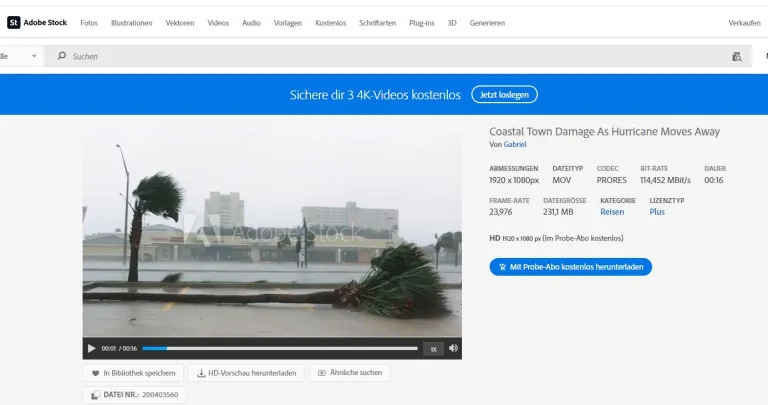This screenshot has height=405, width=768.
Task: Go to the Kostenlos section
Action: [x=331, y=23]
